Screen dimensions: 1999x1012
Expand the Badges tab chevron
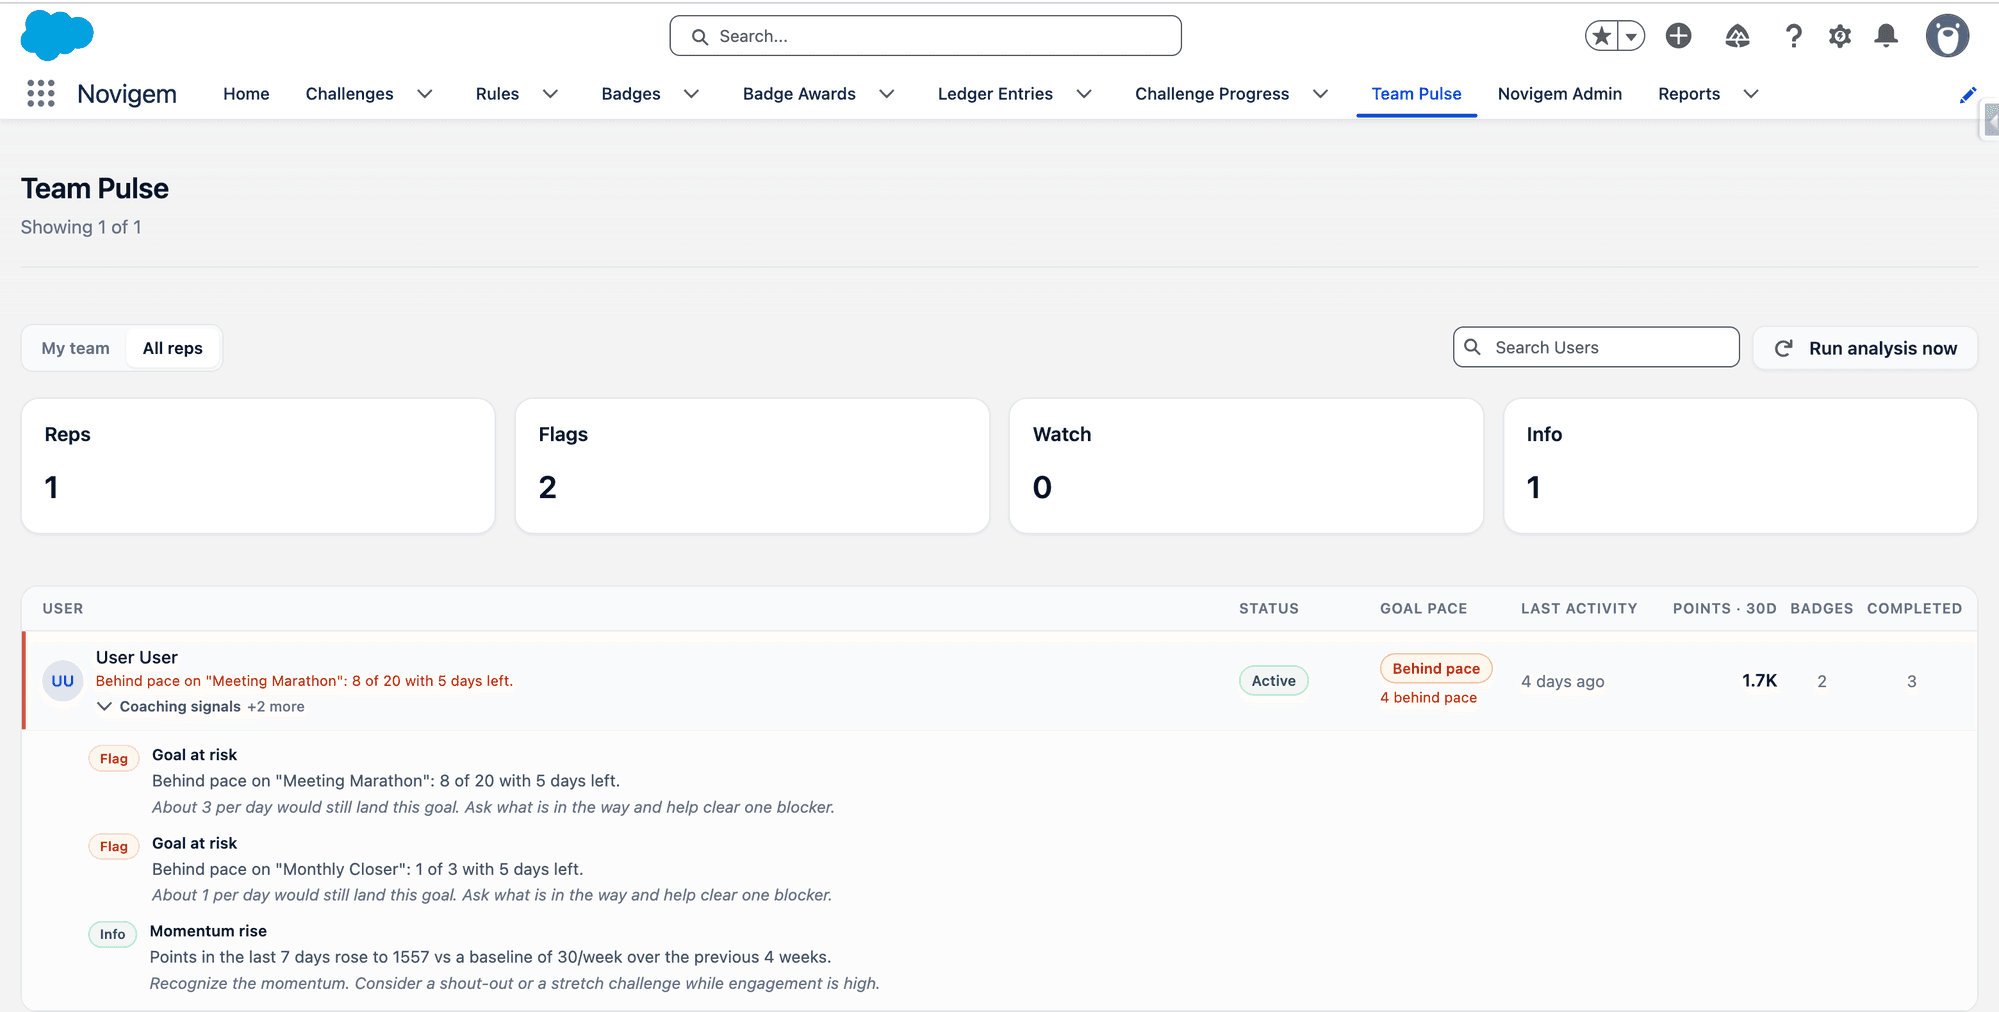(x=691, y=94)
